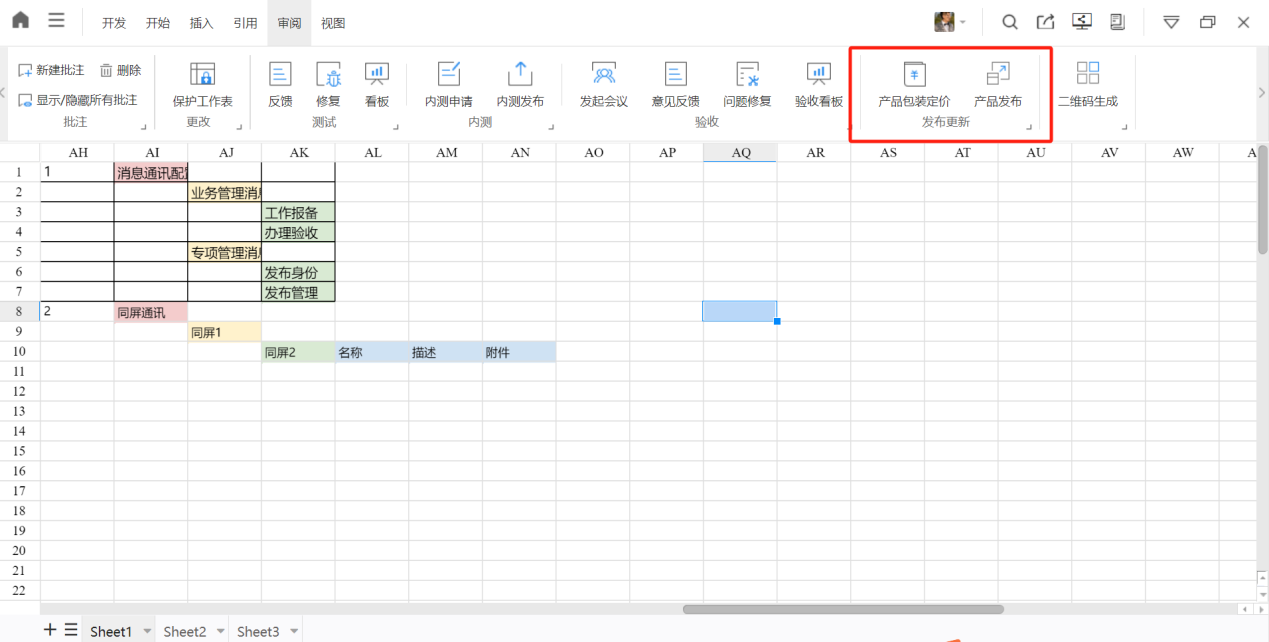This screenshot has width=1269, height=642.
Task: Select the cell containing 工作报备
Action: click(298, 212)
